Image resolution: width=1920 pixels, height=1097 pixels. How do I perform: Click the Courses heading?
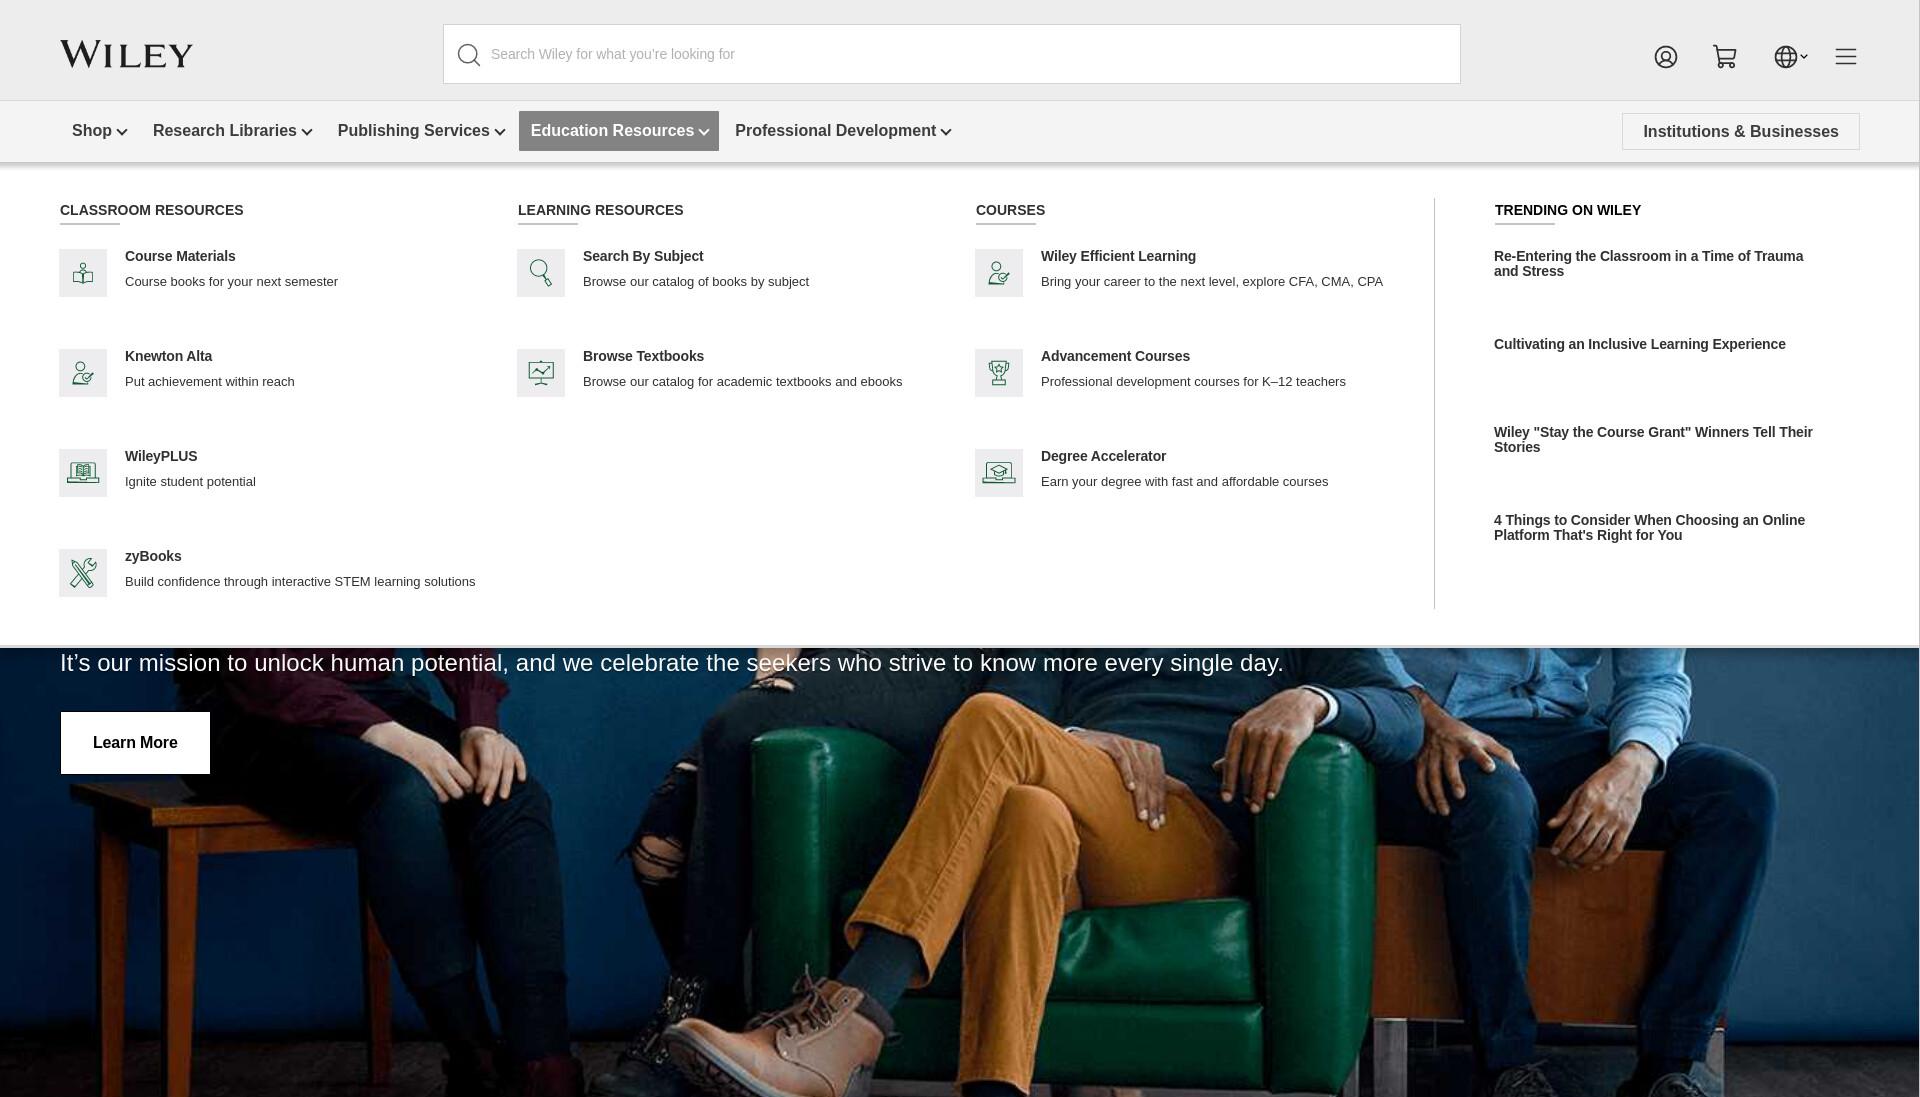[1010, 210]
